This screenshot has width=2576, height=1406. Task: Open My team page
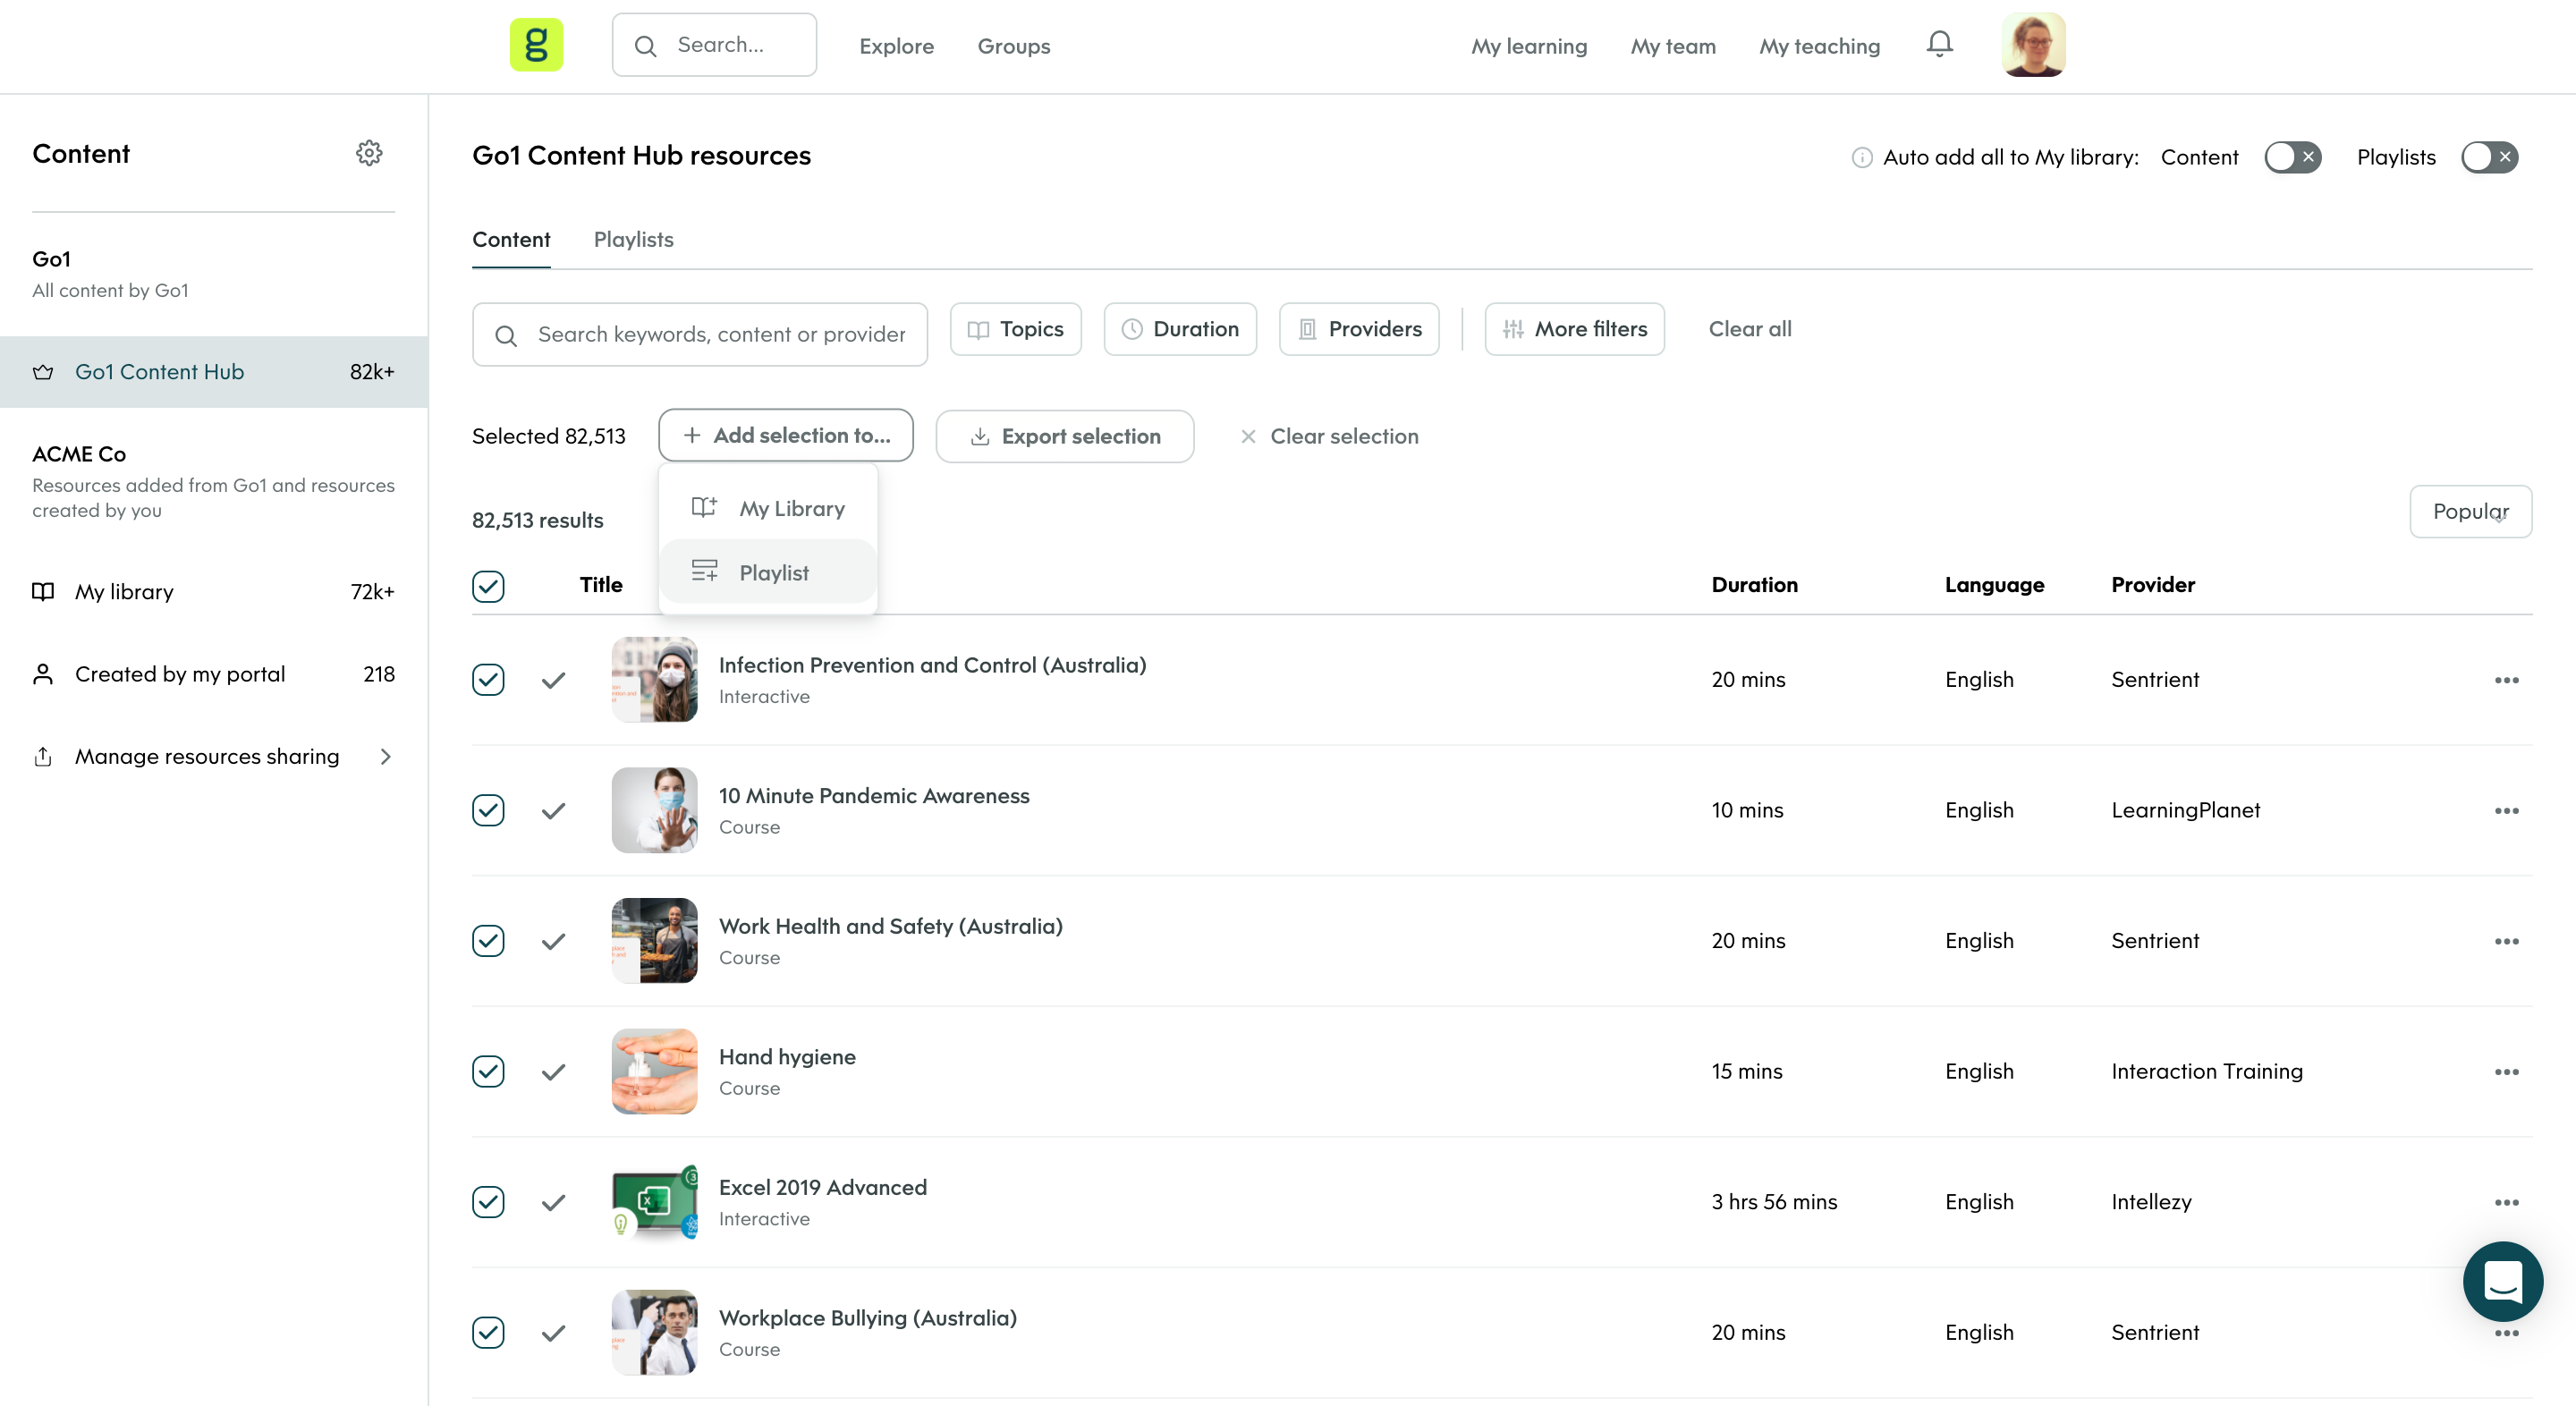(x=1672, y=46)
